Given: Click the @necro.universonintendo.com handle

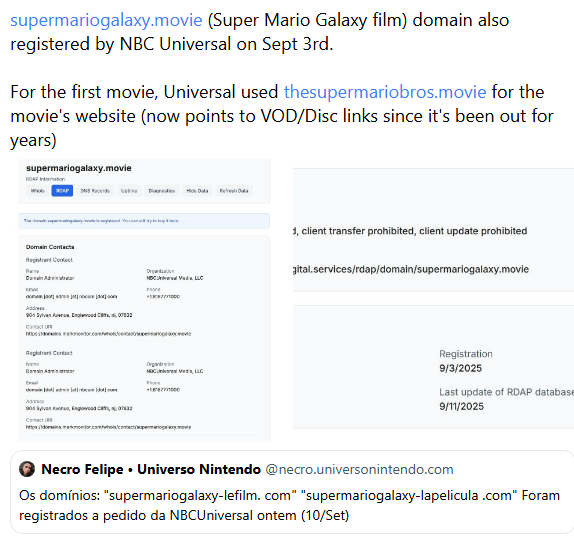Looking at the screenshot, I should point(359,469).
